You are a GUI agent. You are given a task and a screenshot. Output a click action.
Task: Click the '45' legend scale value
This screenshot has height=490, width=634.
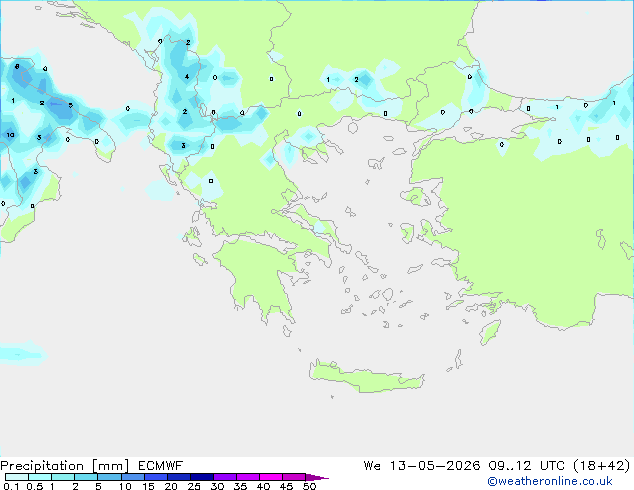(287, 486)
